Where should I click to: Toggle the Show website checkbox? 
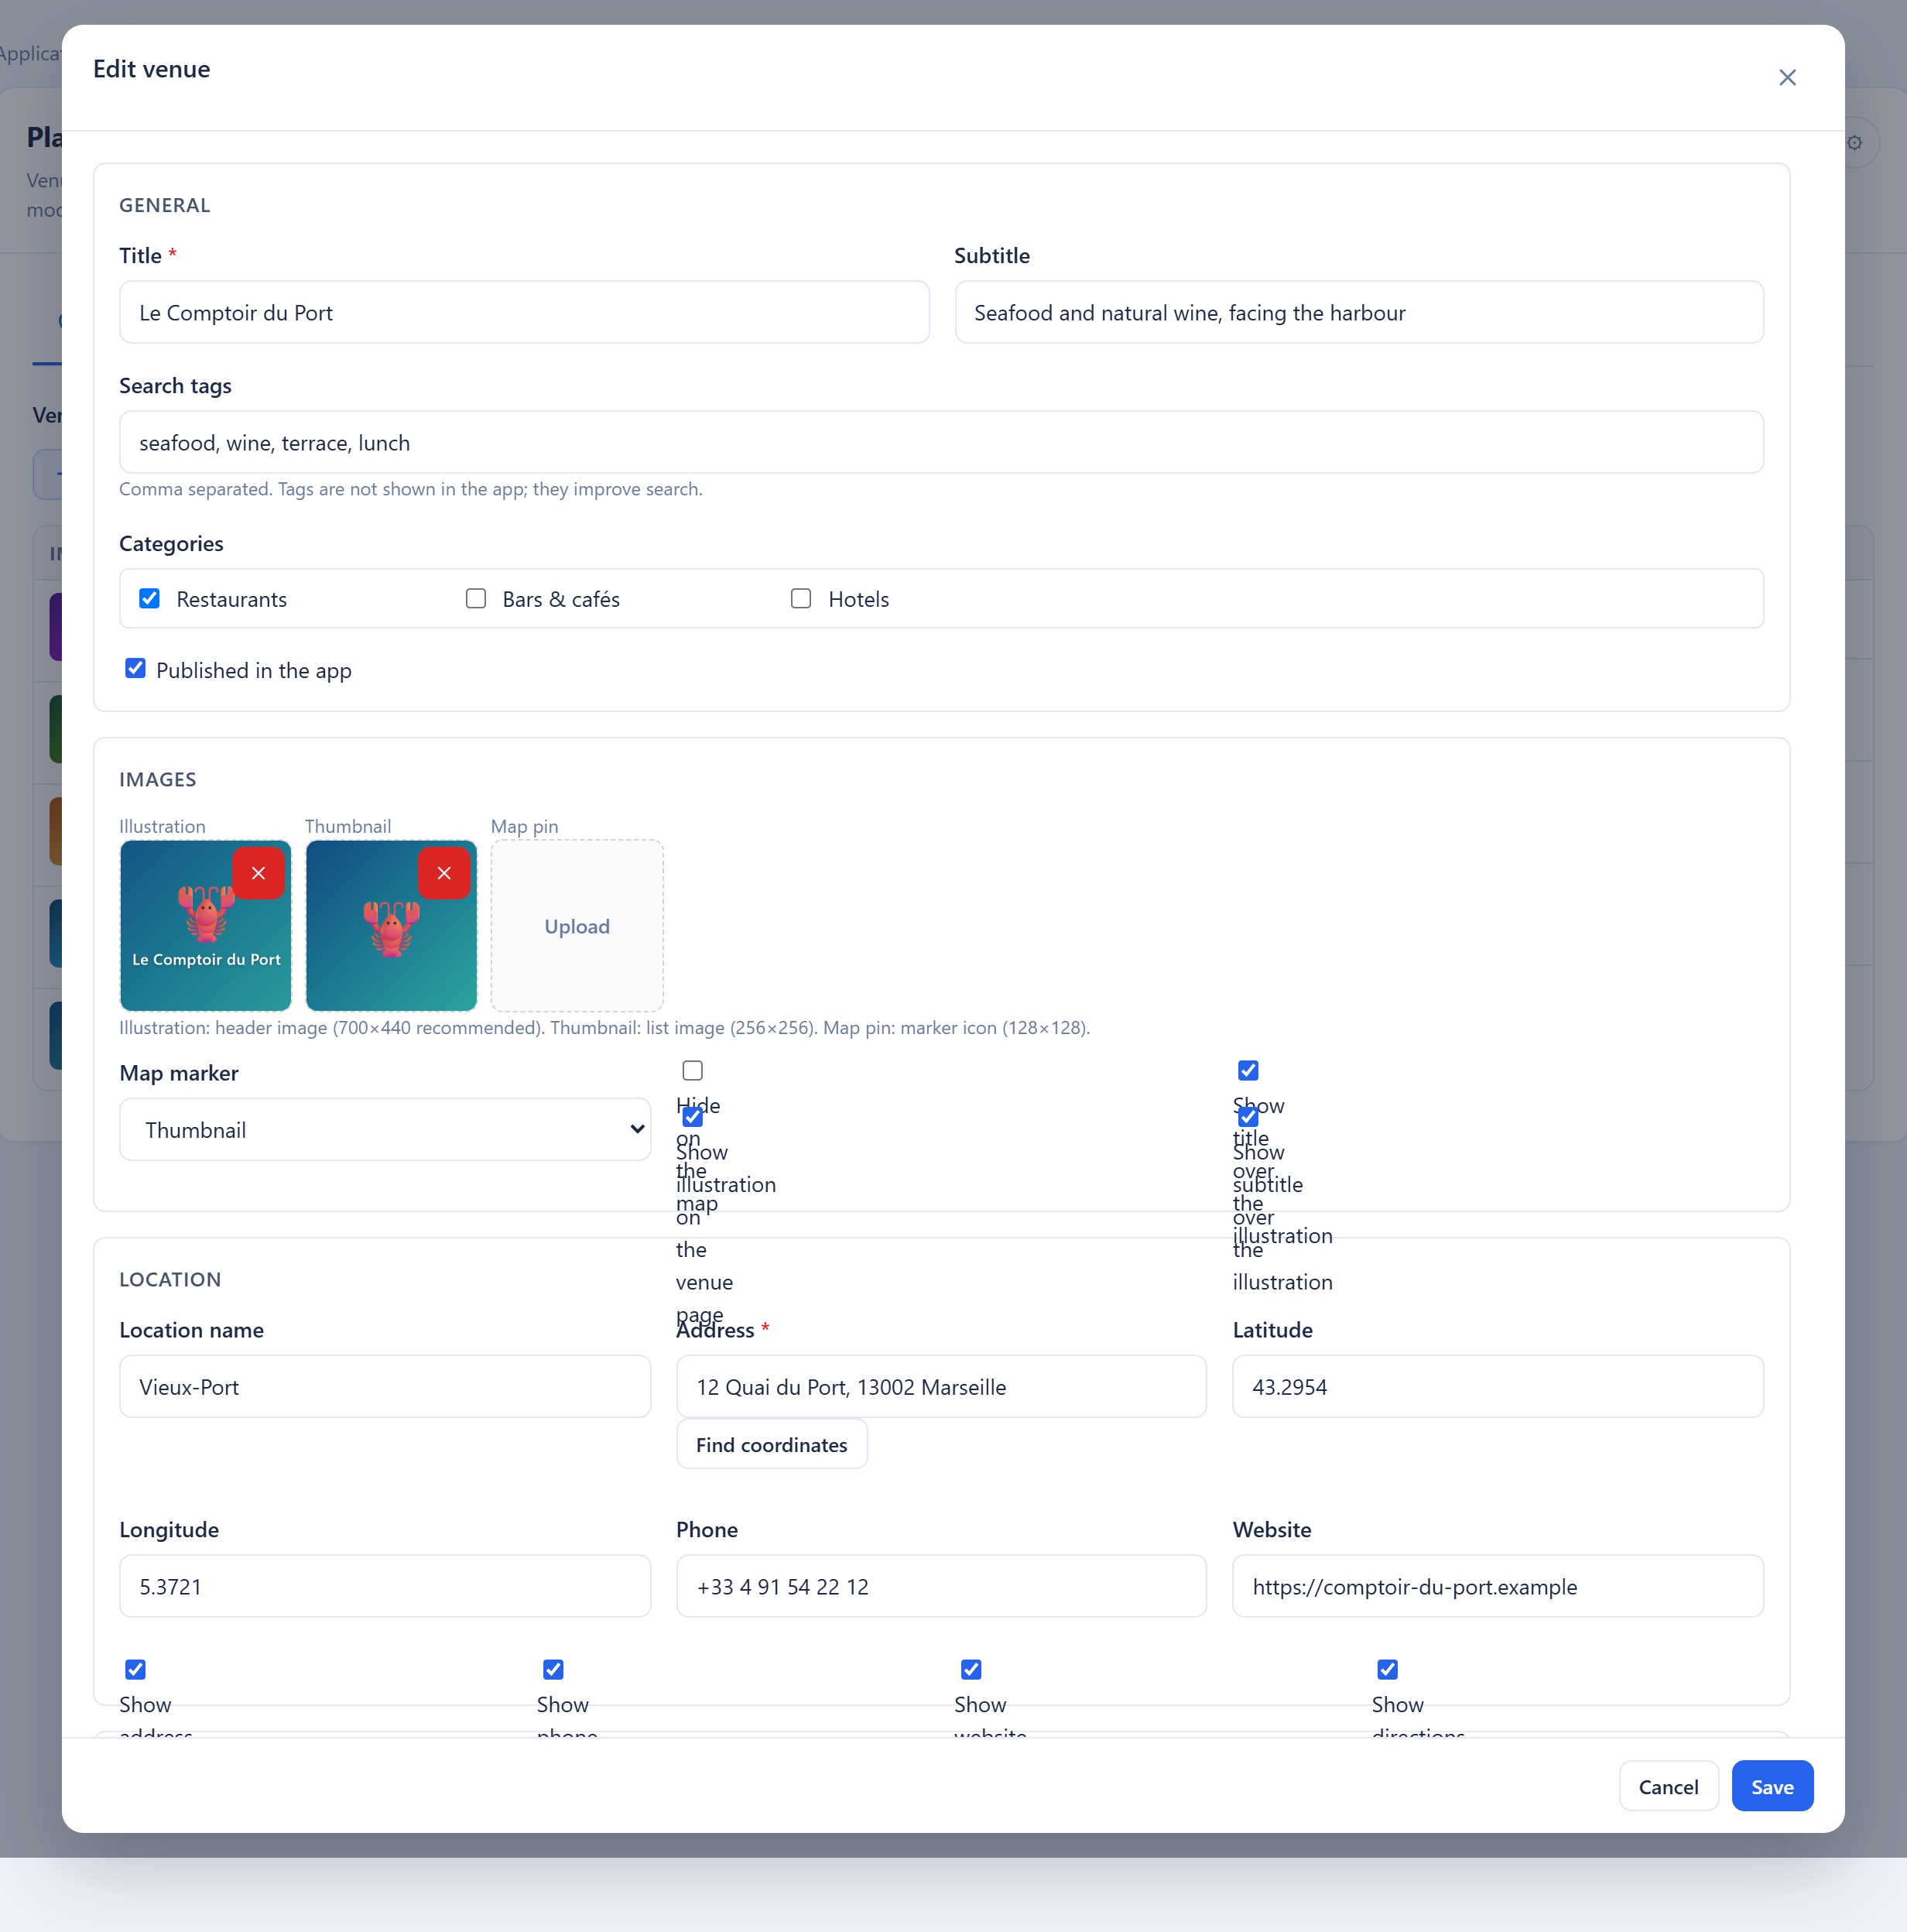(971, 1669)
